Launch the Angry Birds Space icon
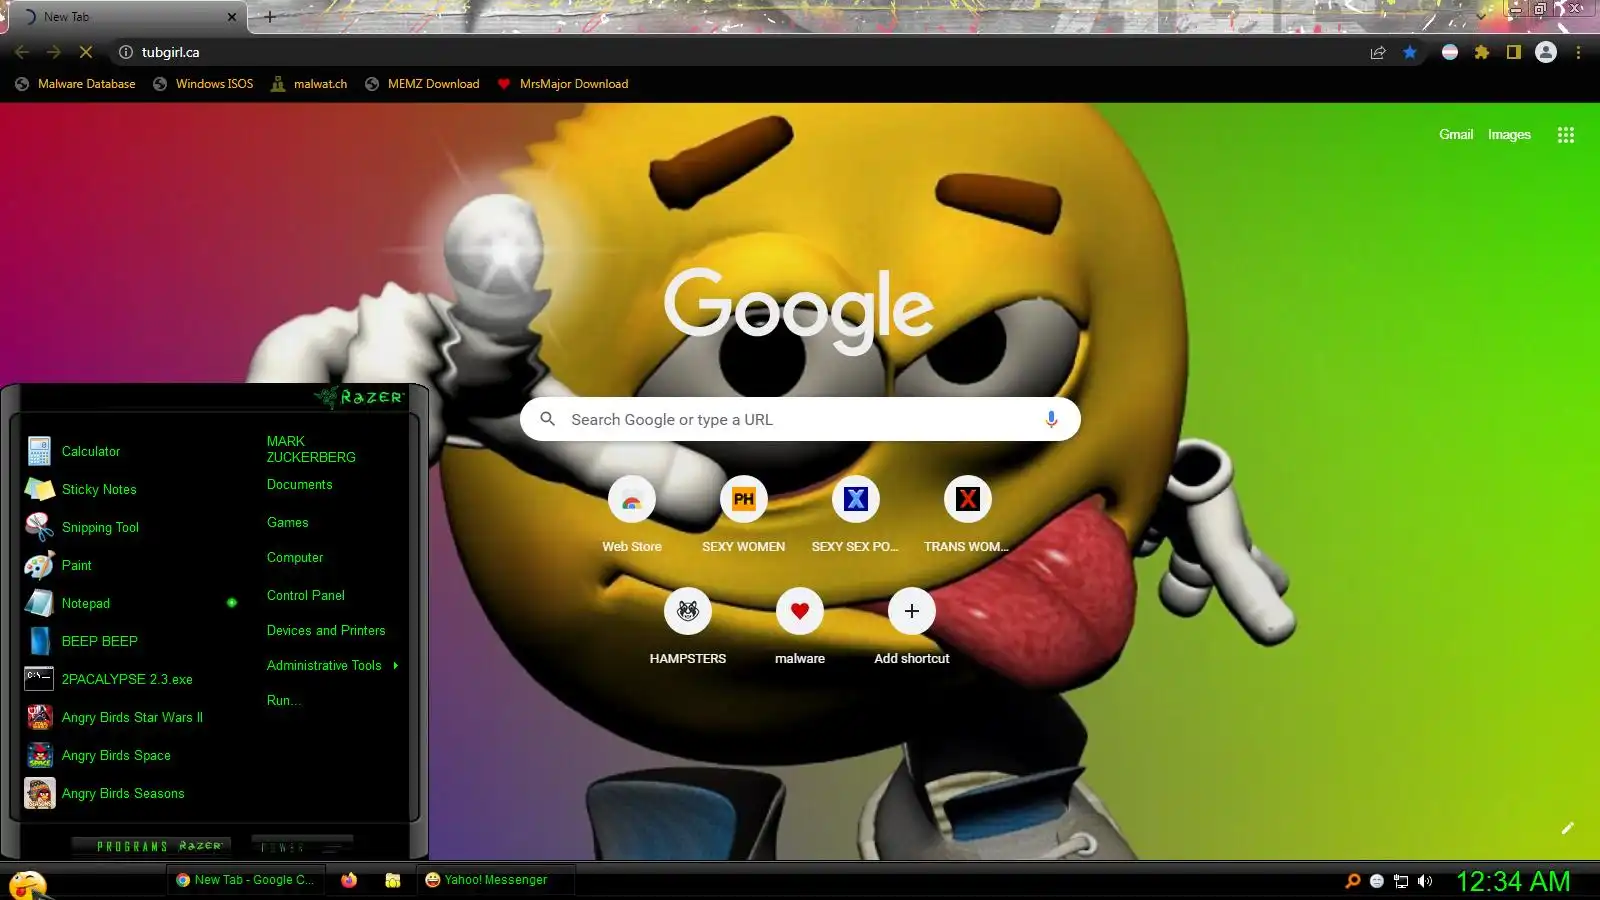Image resolution: width=1600 pixels, height=900 pixels. point(39,755)
